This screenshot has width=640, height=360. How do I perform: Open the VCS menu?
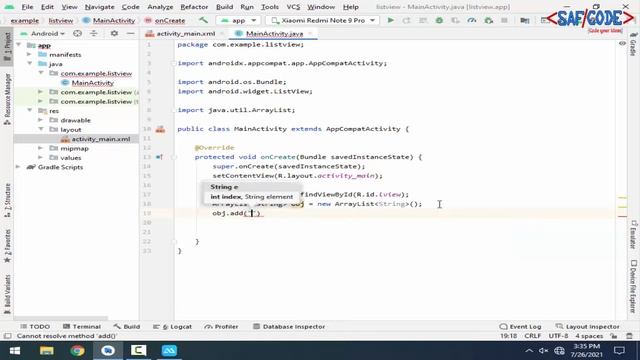click(293, 7)
